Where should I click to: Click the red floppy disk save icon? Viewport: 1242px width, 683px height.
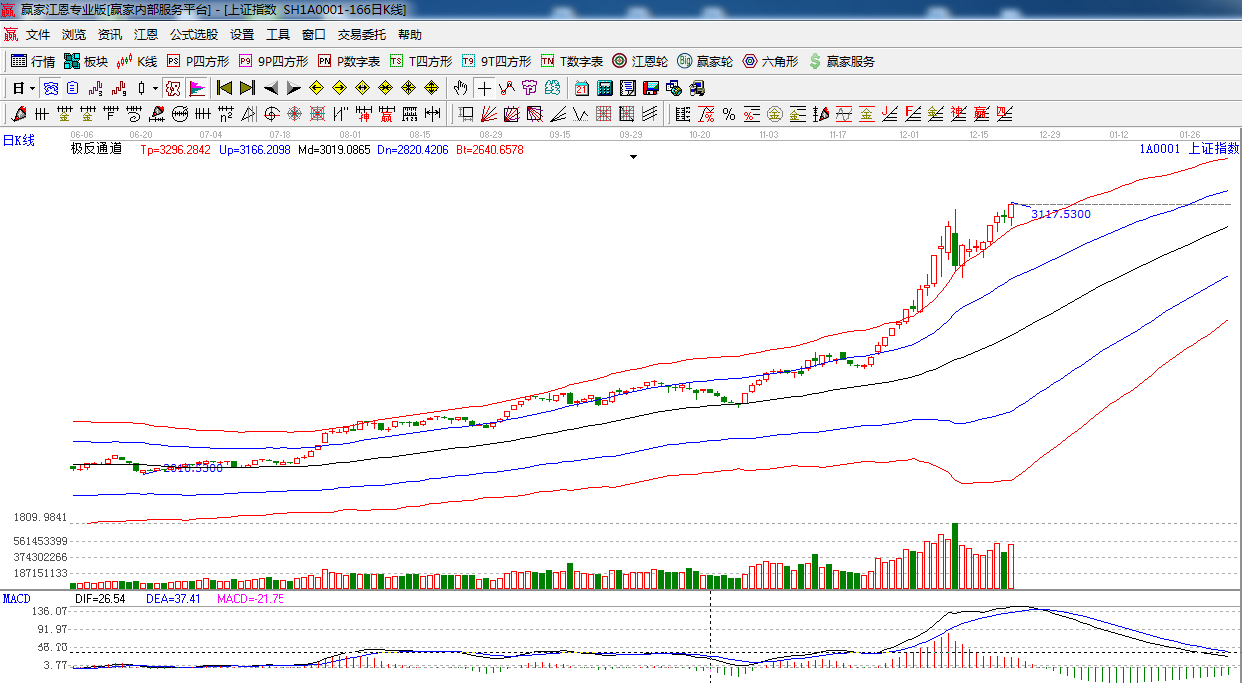point(651,88)
